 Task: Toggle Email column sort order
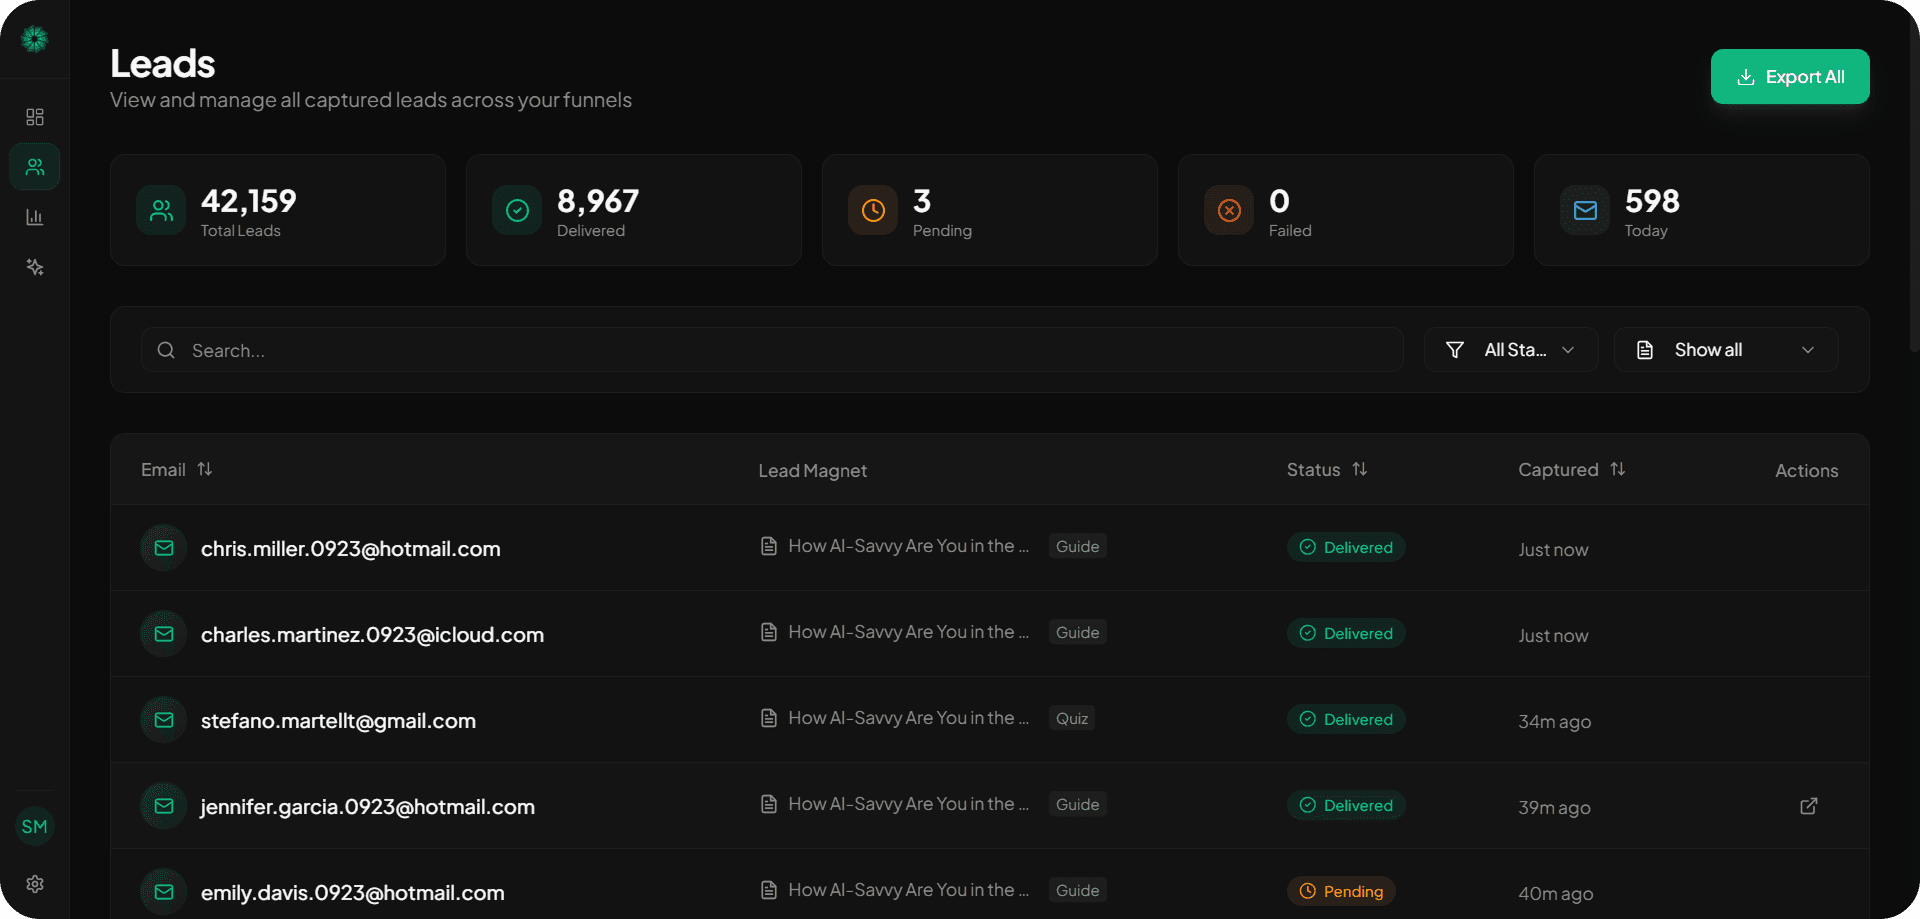point(206,468)
